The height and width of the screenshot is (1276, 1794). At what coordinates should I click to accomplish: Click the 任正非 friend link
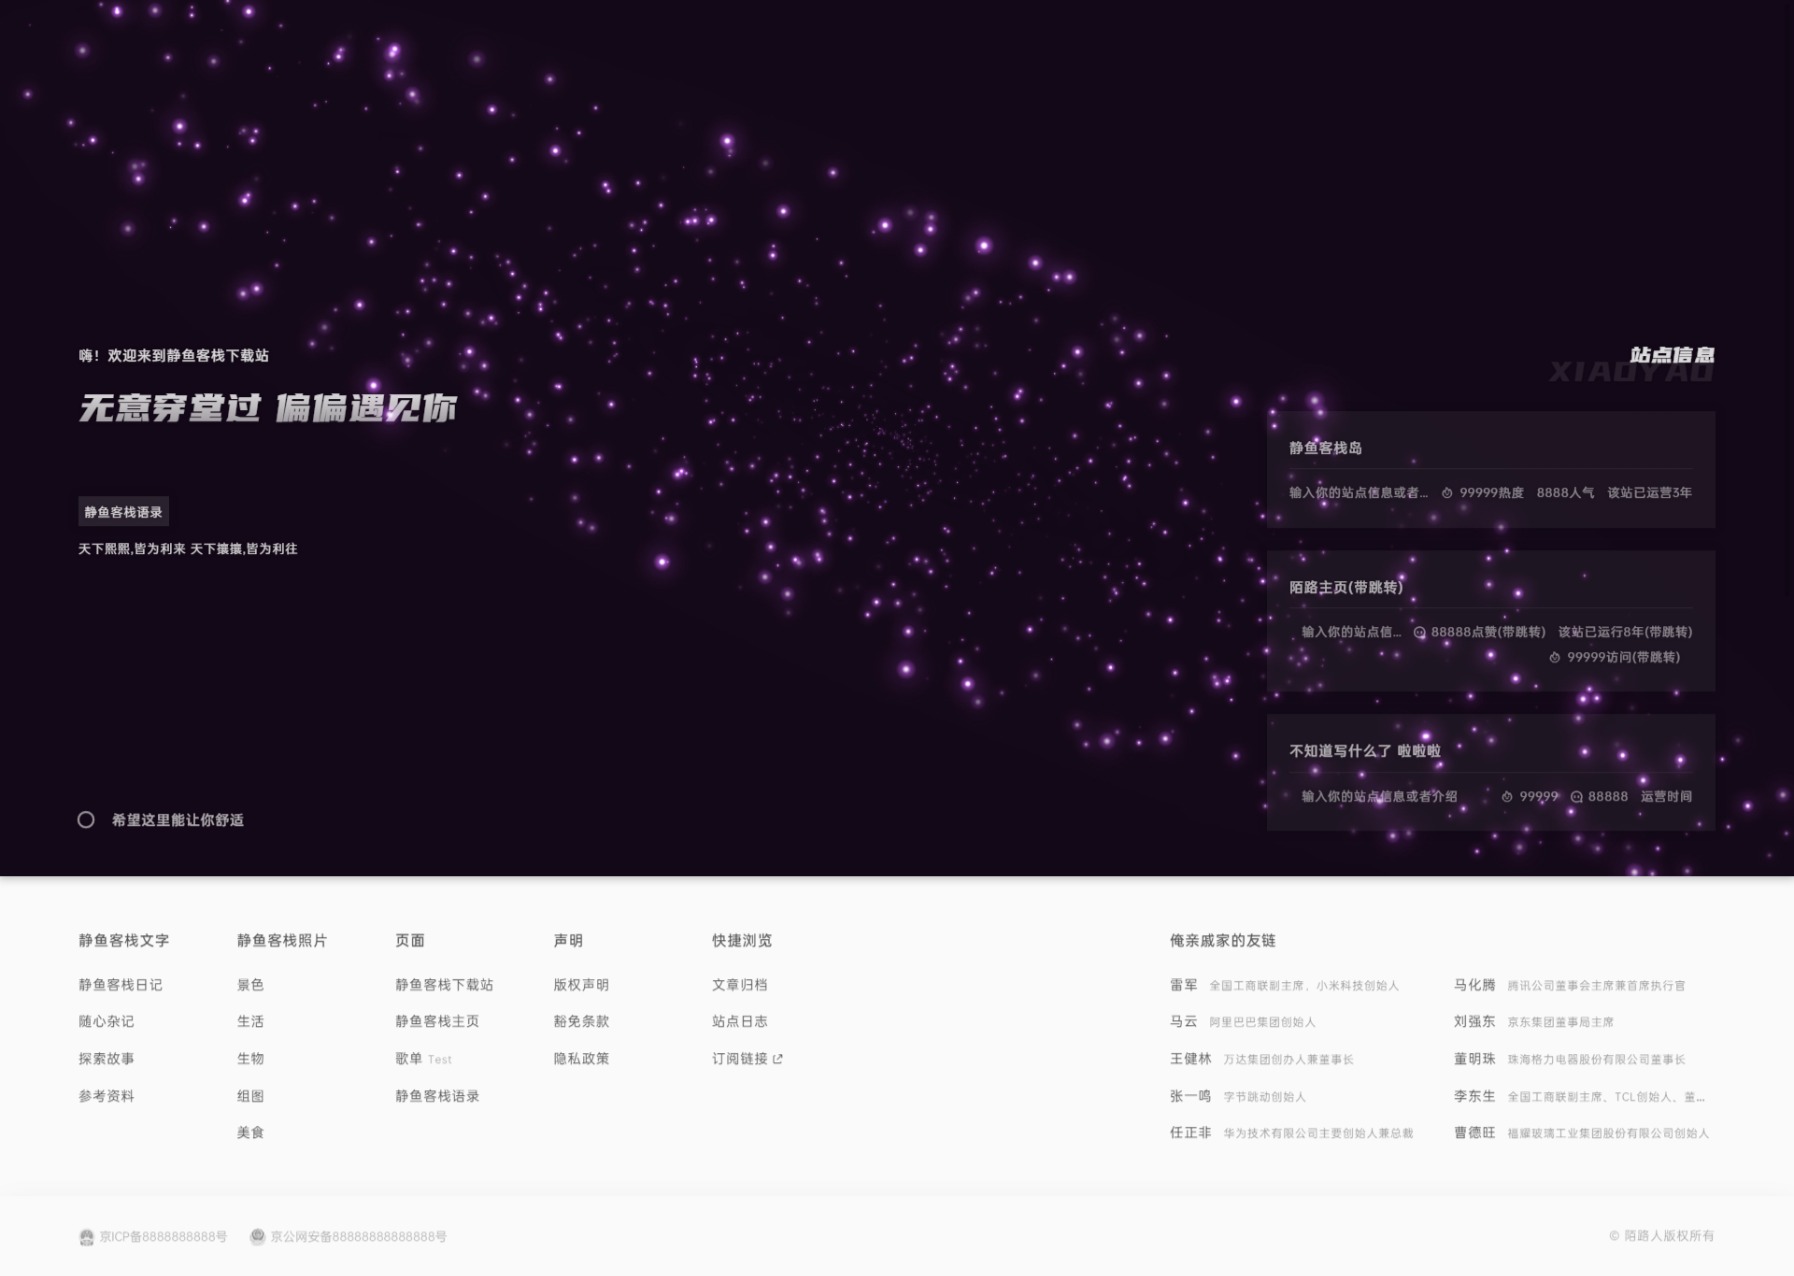1190,1133
